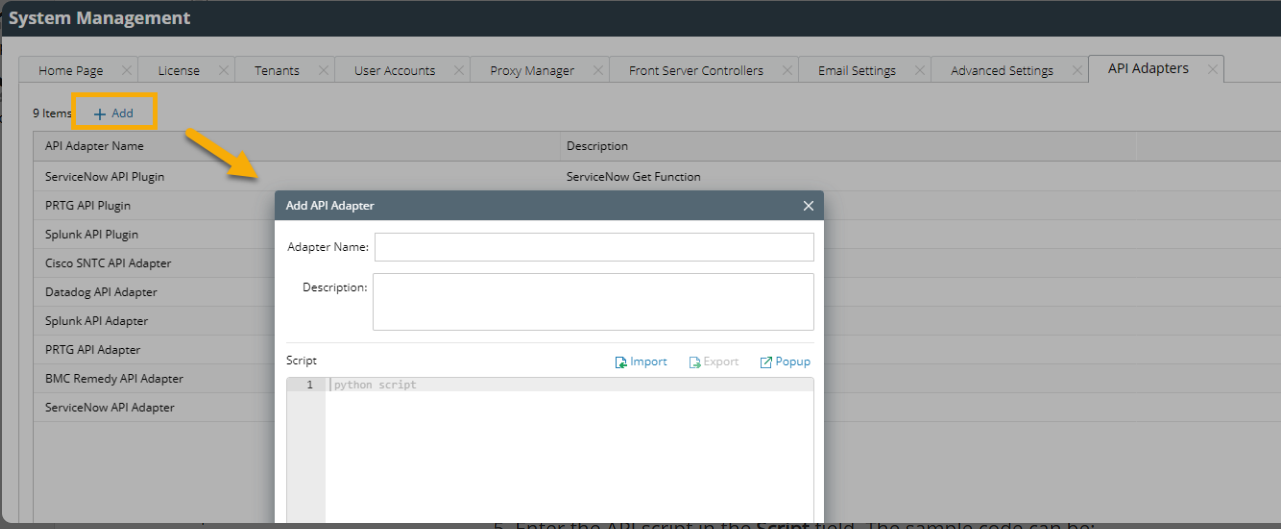Switch to Front Server Controllers tab
The height and width of the screenshot is (529, 1281).
click(x=696, y=71)
